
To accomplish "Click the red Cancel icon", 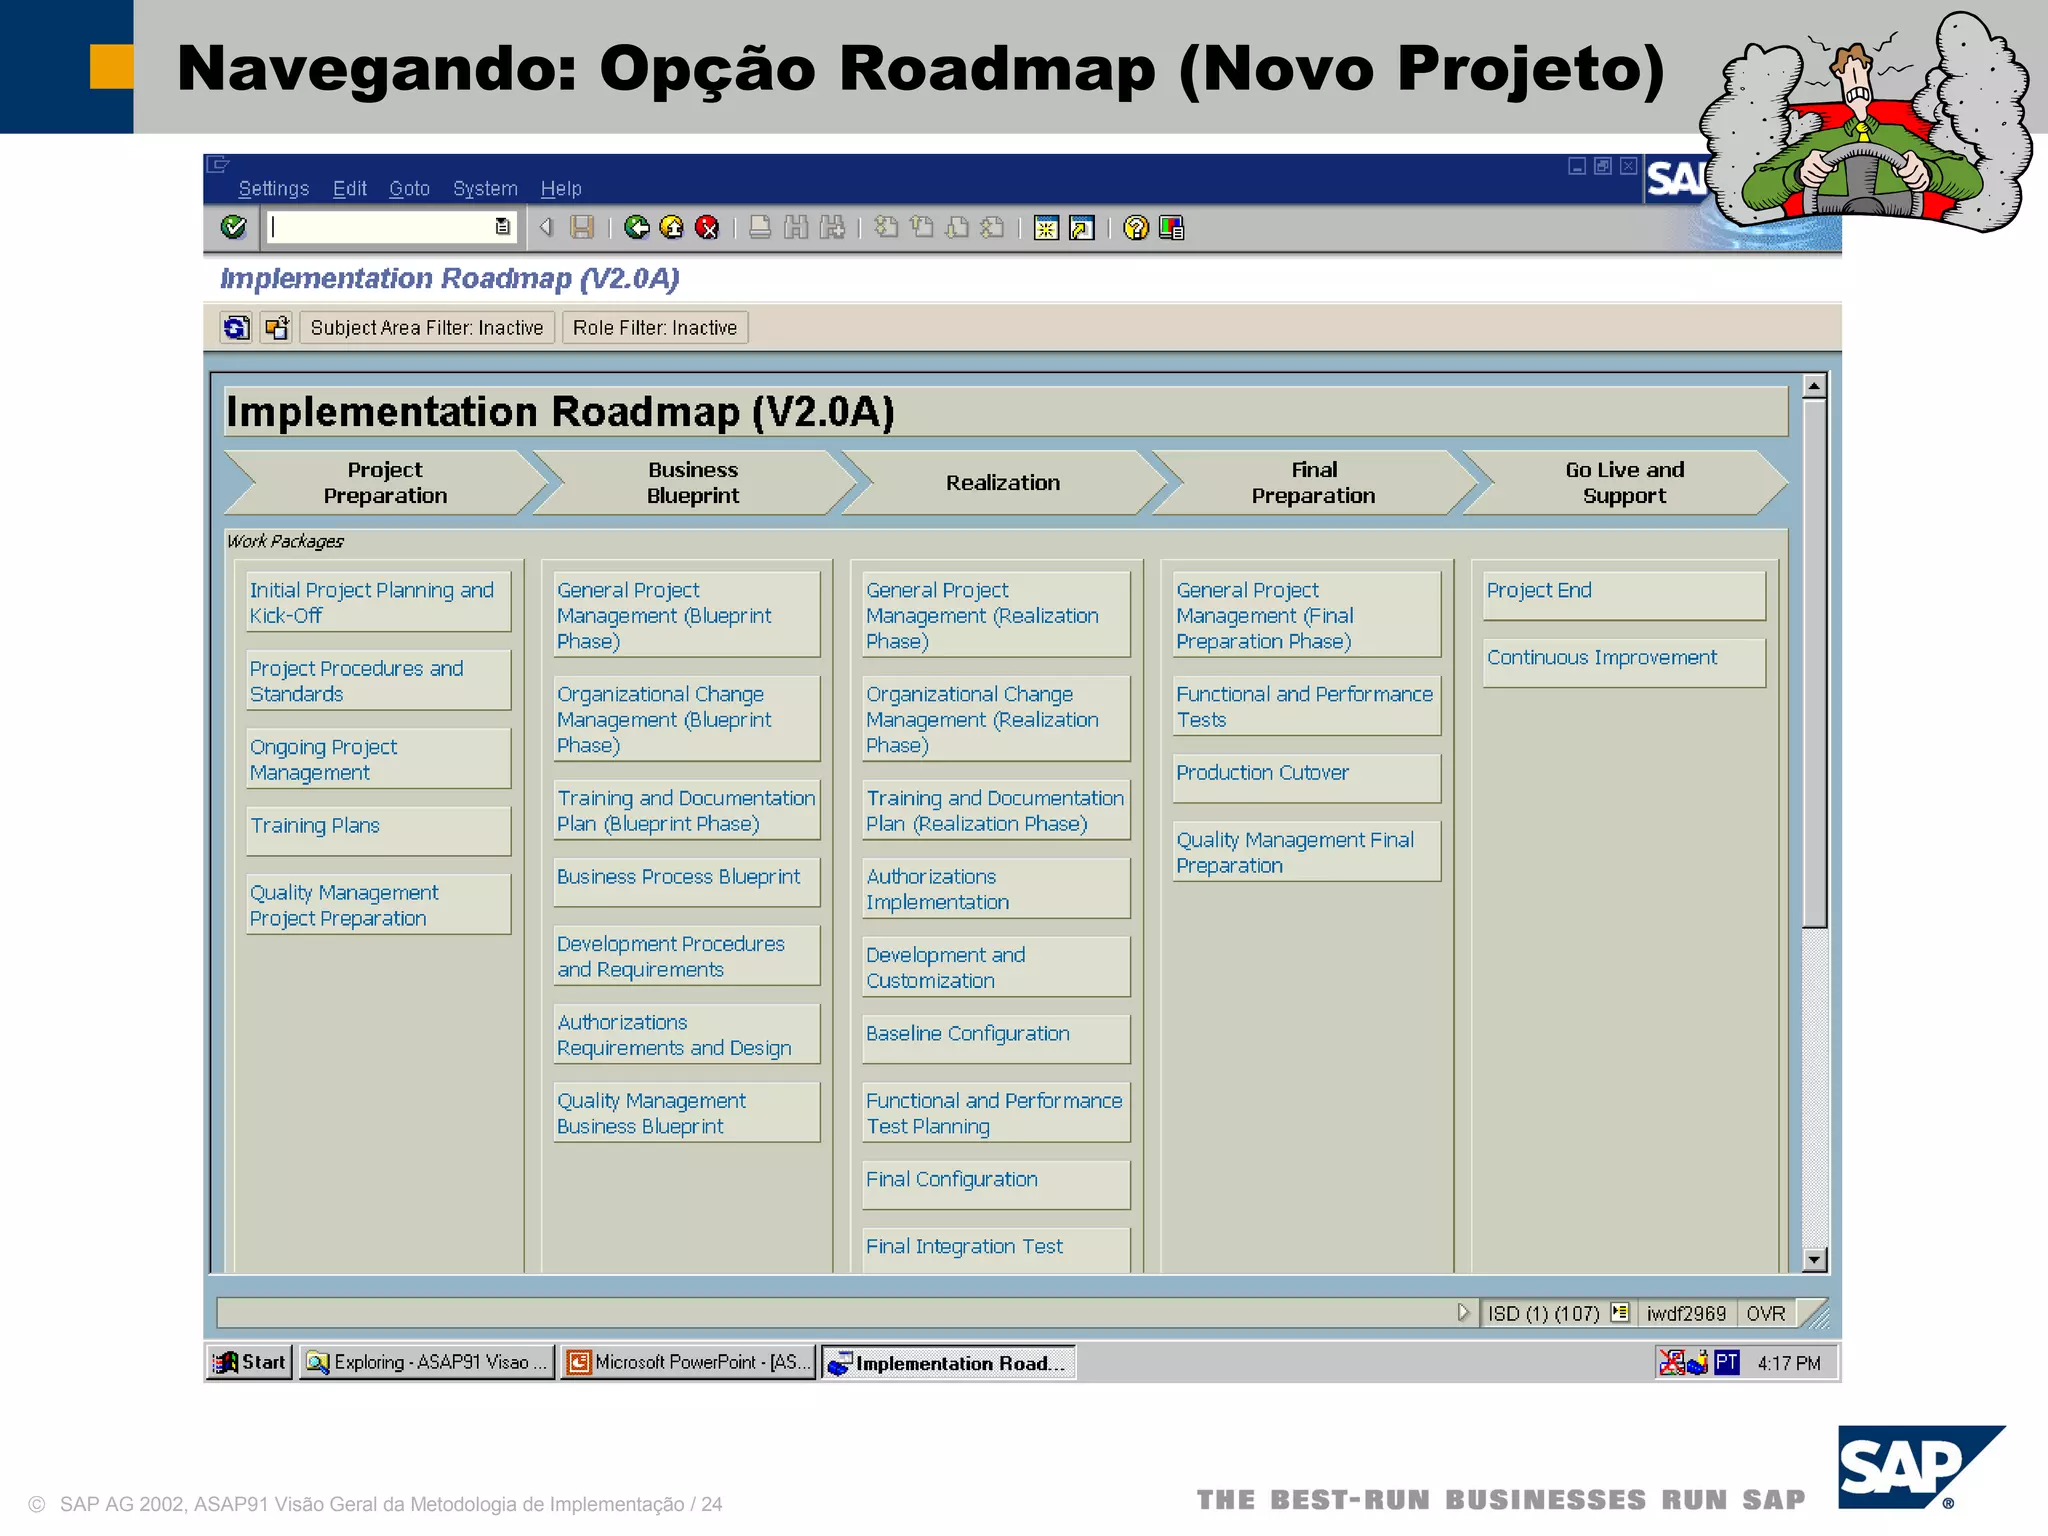I will pyautogui.click(x=707, y=228).
